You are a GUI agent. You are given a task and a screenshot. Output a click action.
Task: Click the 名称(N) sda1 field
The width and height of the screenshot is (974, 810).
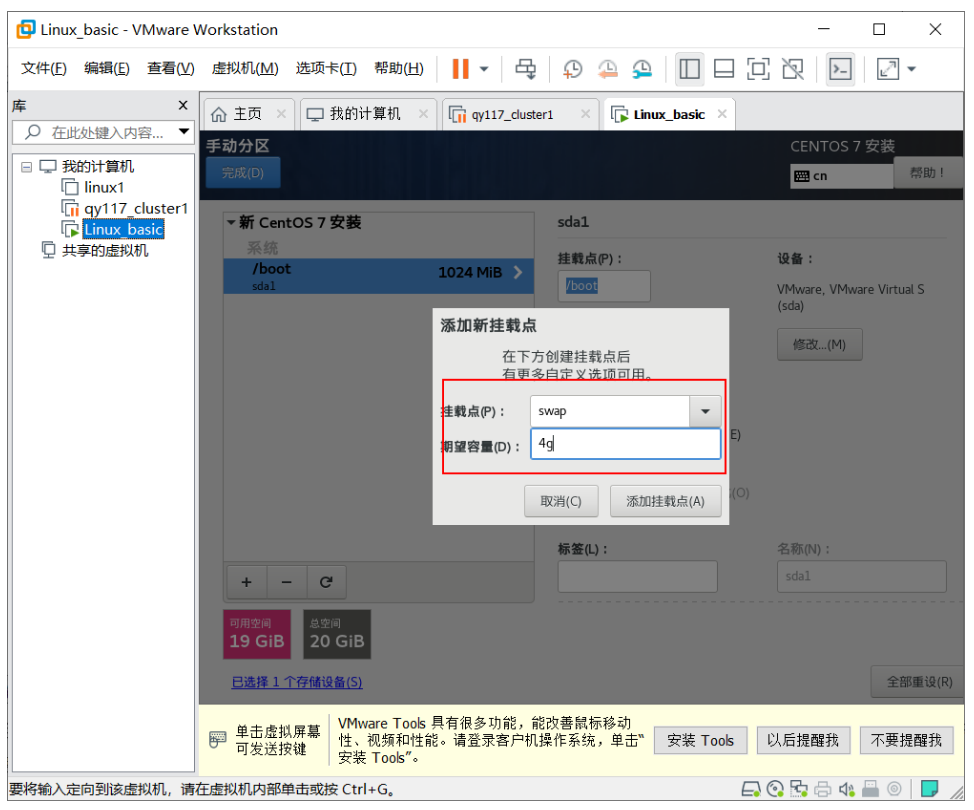862,576
